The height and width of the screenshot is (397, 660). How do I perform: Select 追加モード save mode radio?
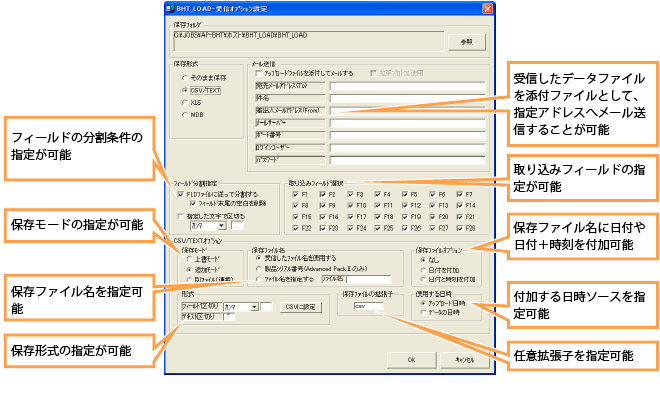coord(189,269)
